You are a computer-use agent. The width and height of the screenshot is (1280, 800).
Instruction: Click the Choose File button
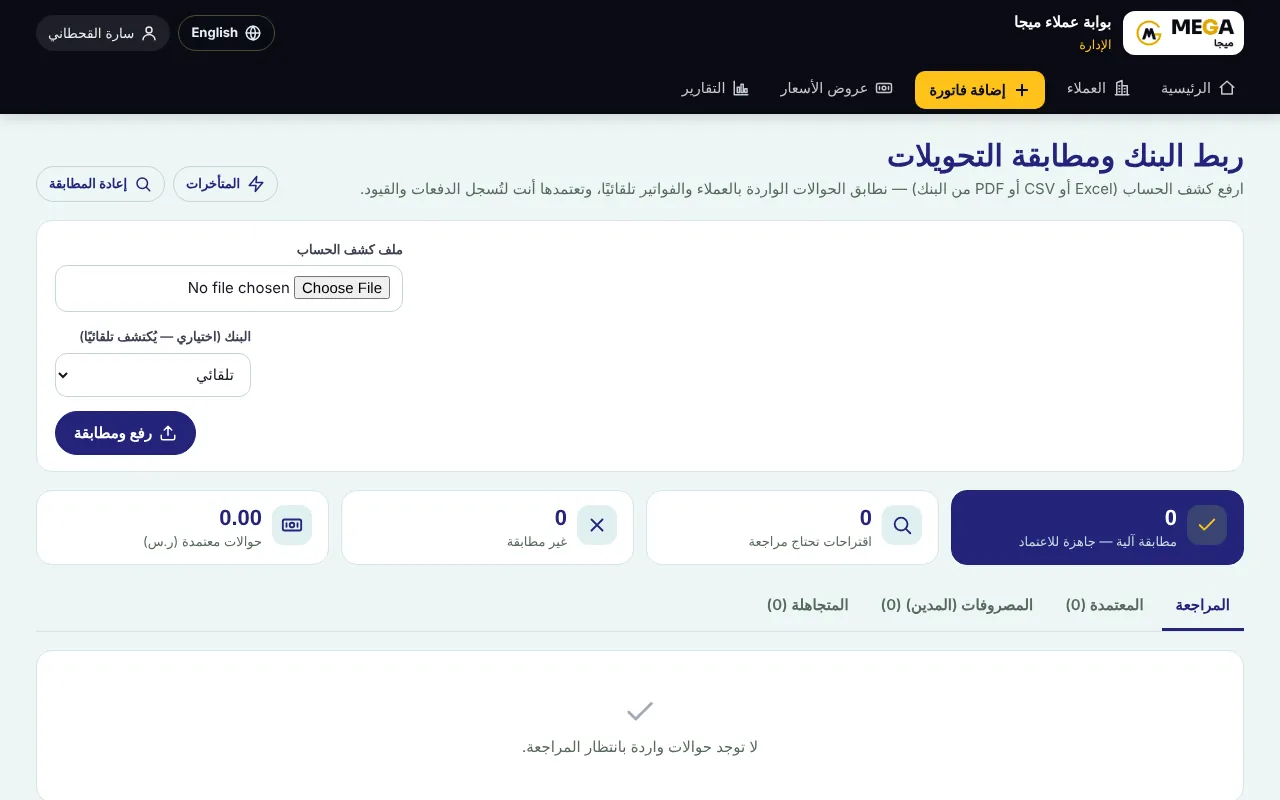(x=342, y=288)
